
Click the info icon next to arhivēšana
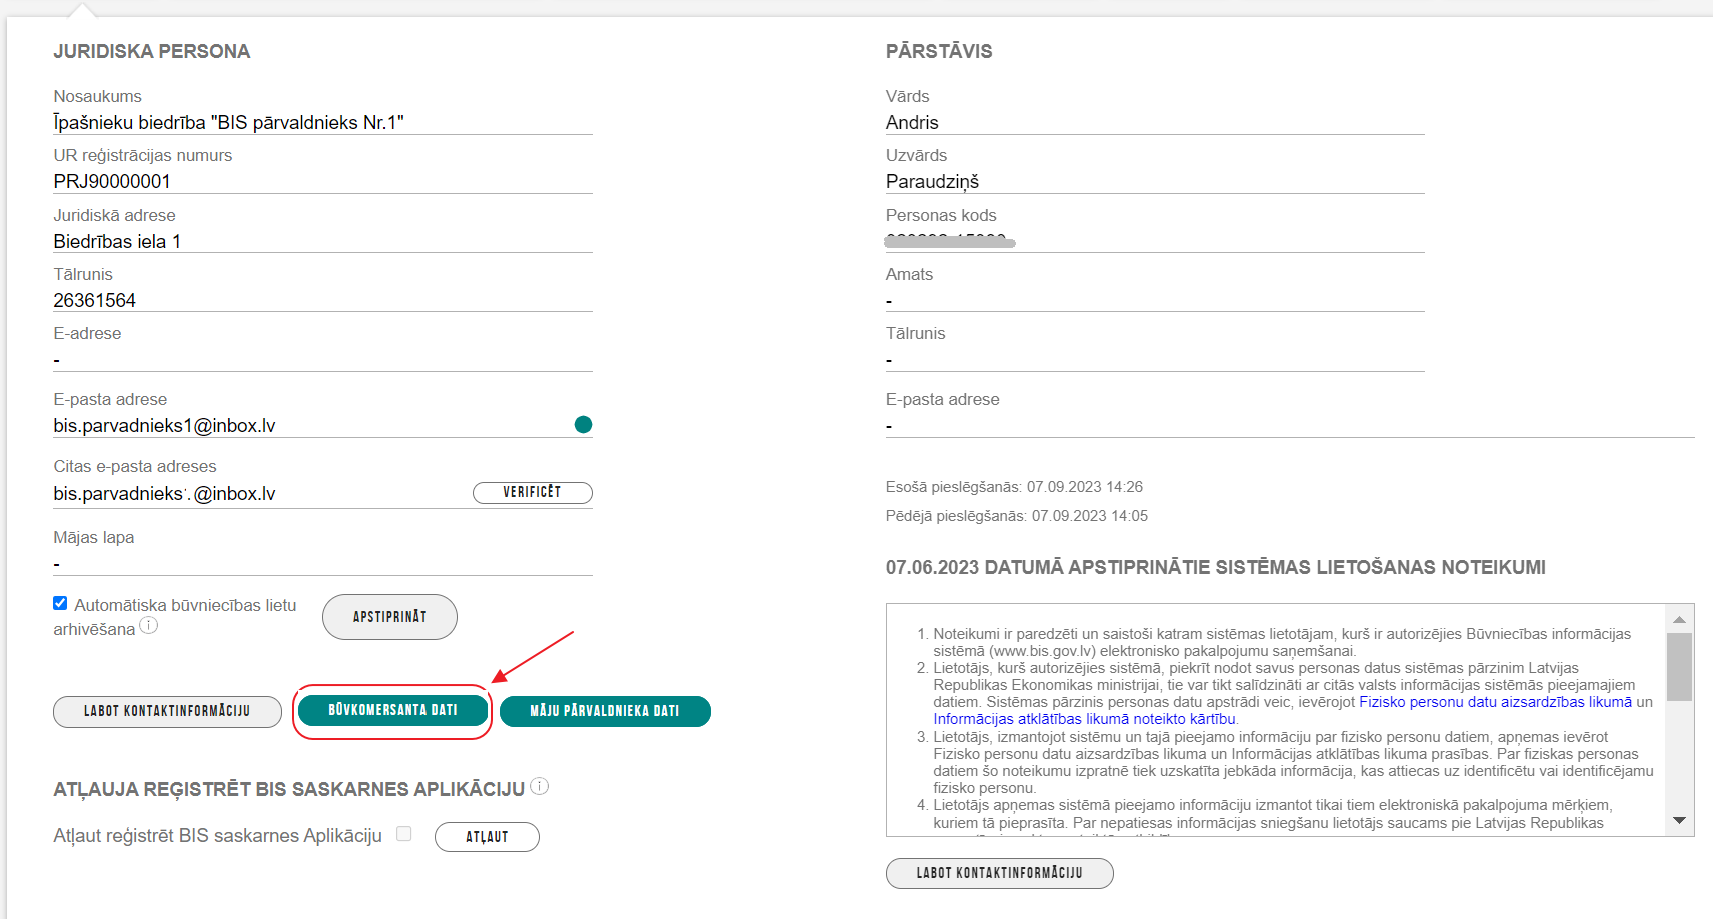(x=148, y=626)
